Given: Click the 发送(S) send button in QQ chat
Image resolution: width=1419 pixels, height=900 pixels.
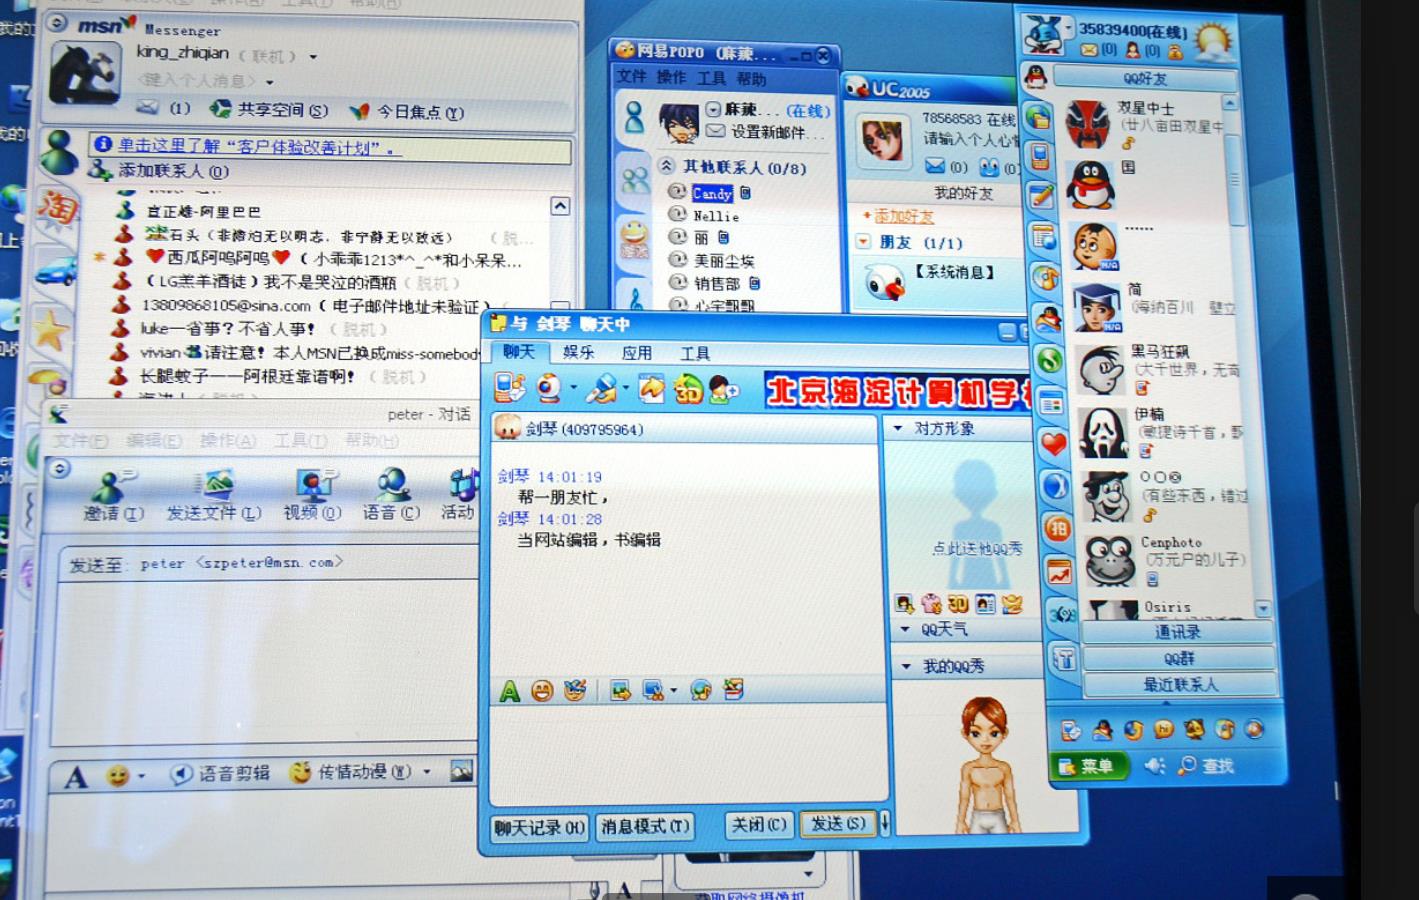Looking at the screenshot, I should point(838,824).
